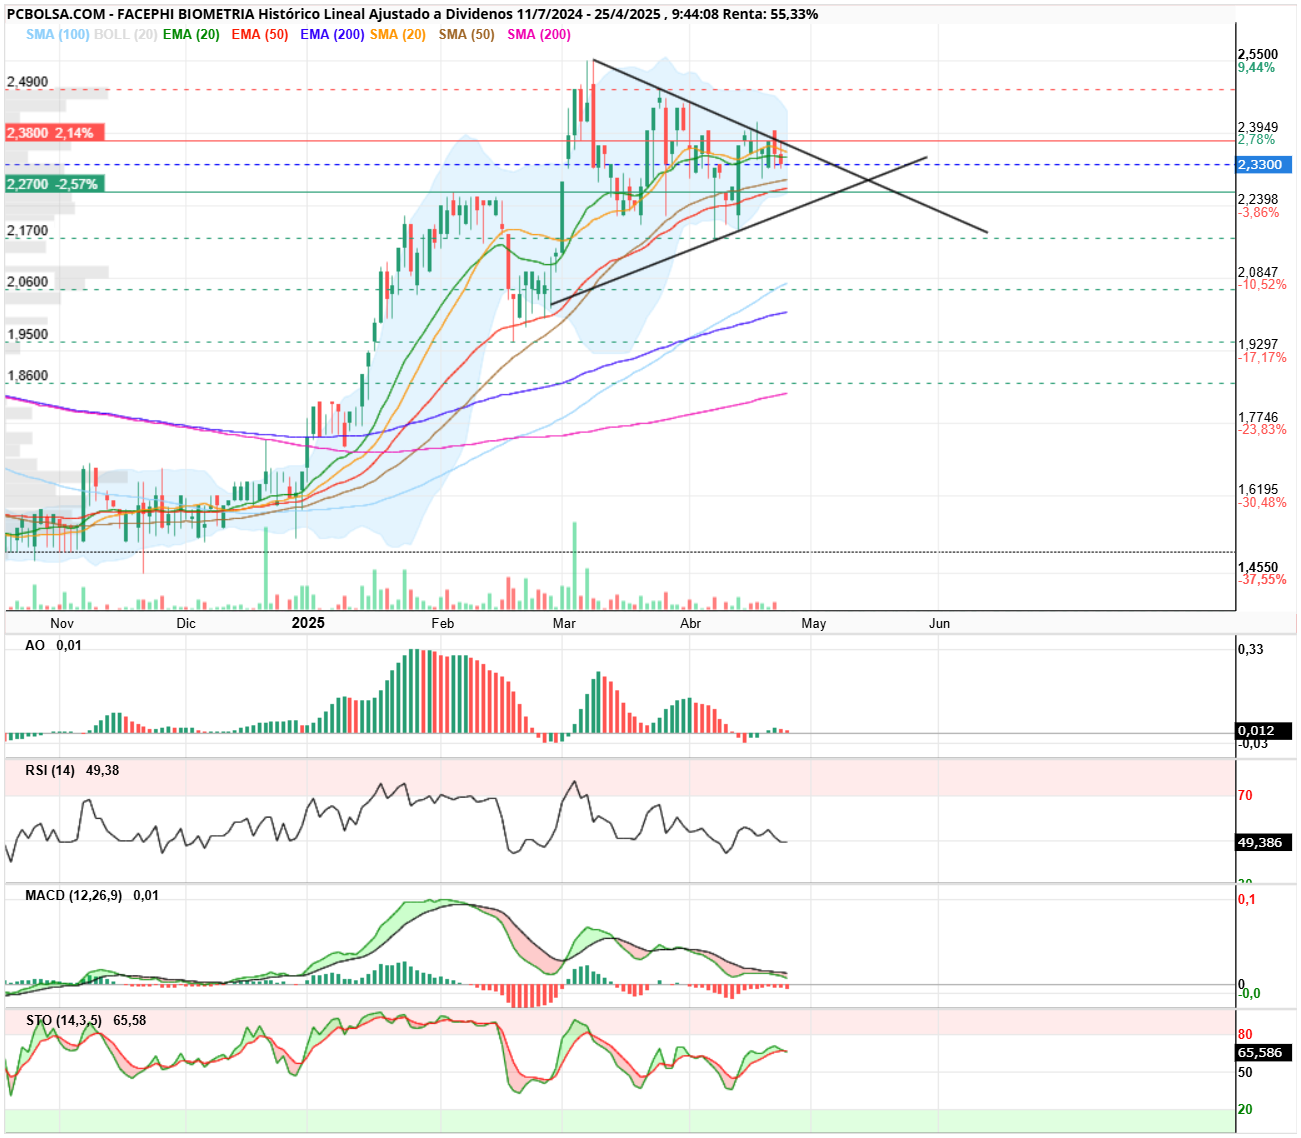Click the 1,9500 level label
Screen dimensions: 1301x1138
(27, 335)
